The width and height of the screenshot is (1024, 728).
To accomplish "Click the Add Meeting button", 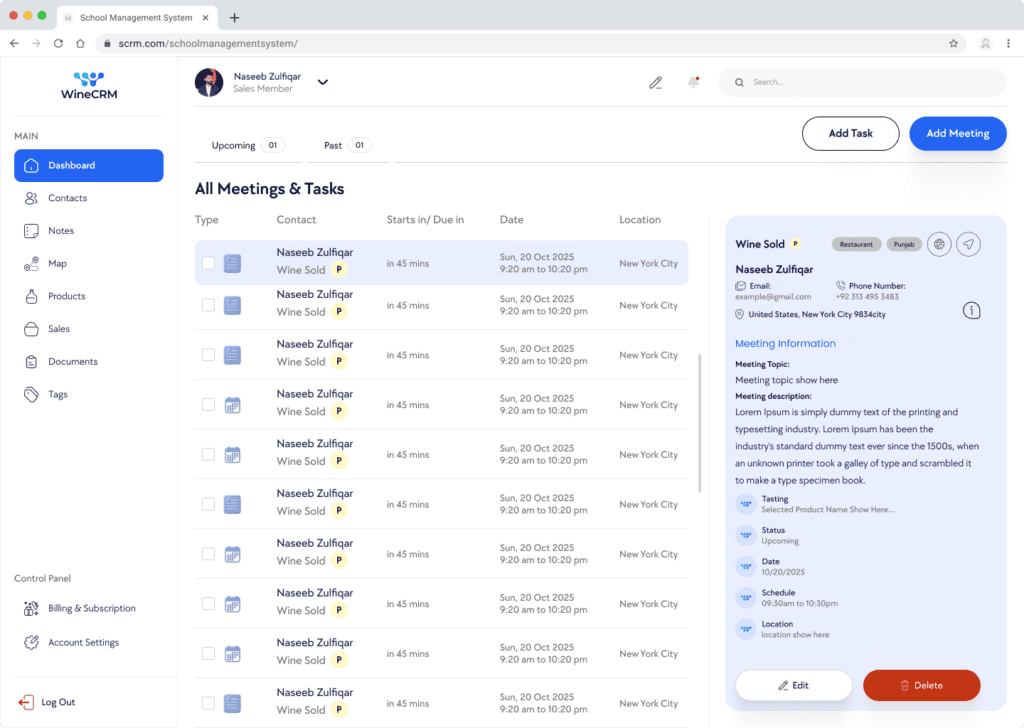I will pyautogui.click(x=957, y=134).
